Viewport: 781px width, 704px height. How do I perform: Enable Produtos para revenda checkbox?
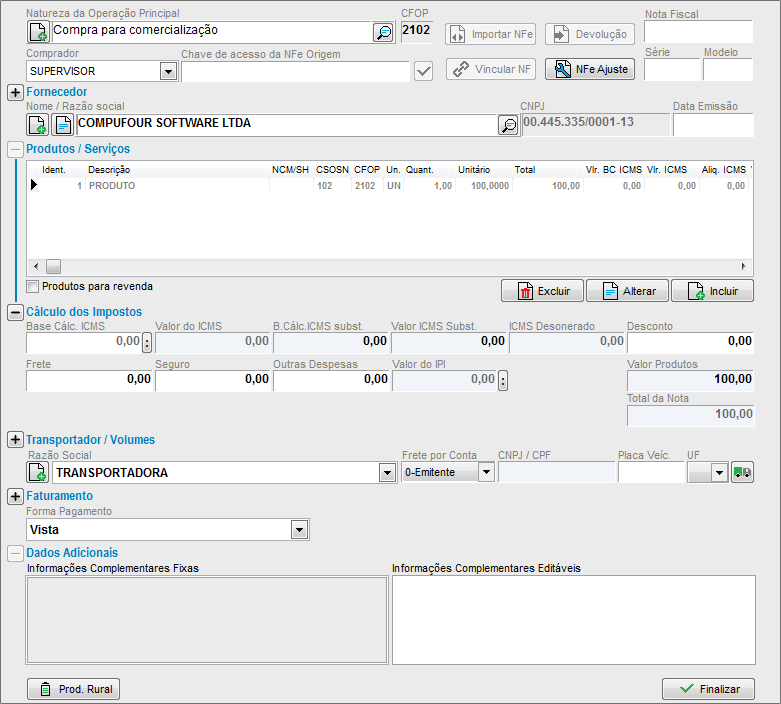(33, 286)
